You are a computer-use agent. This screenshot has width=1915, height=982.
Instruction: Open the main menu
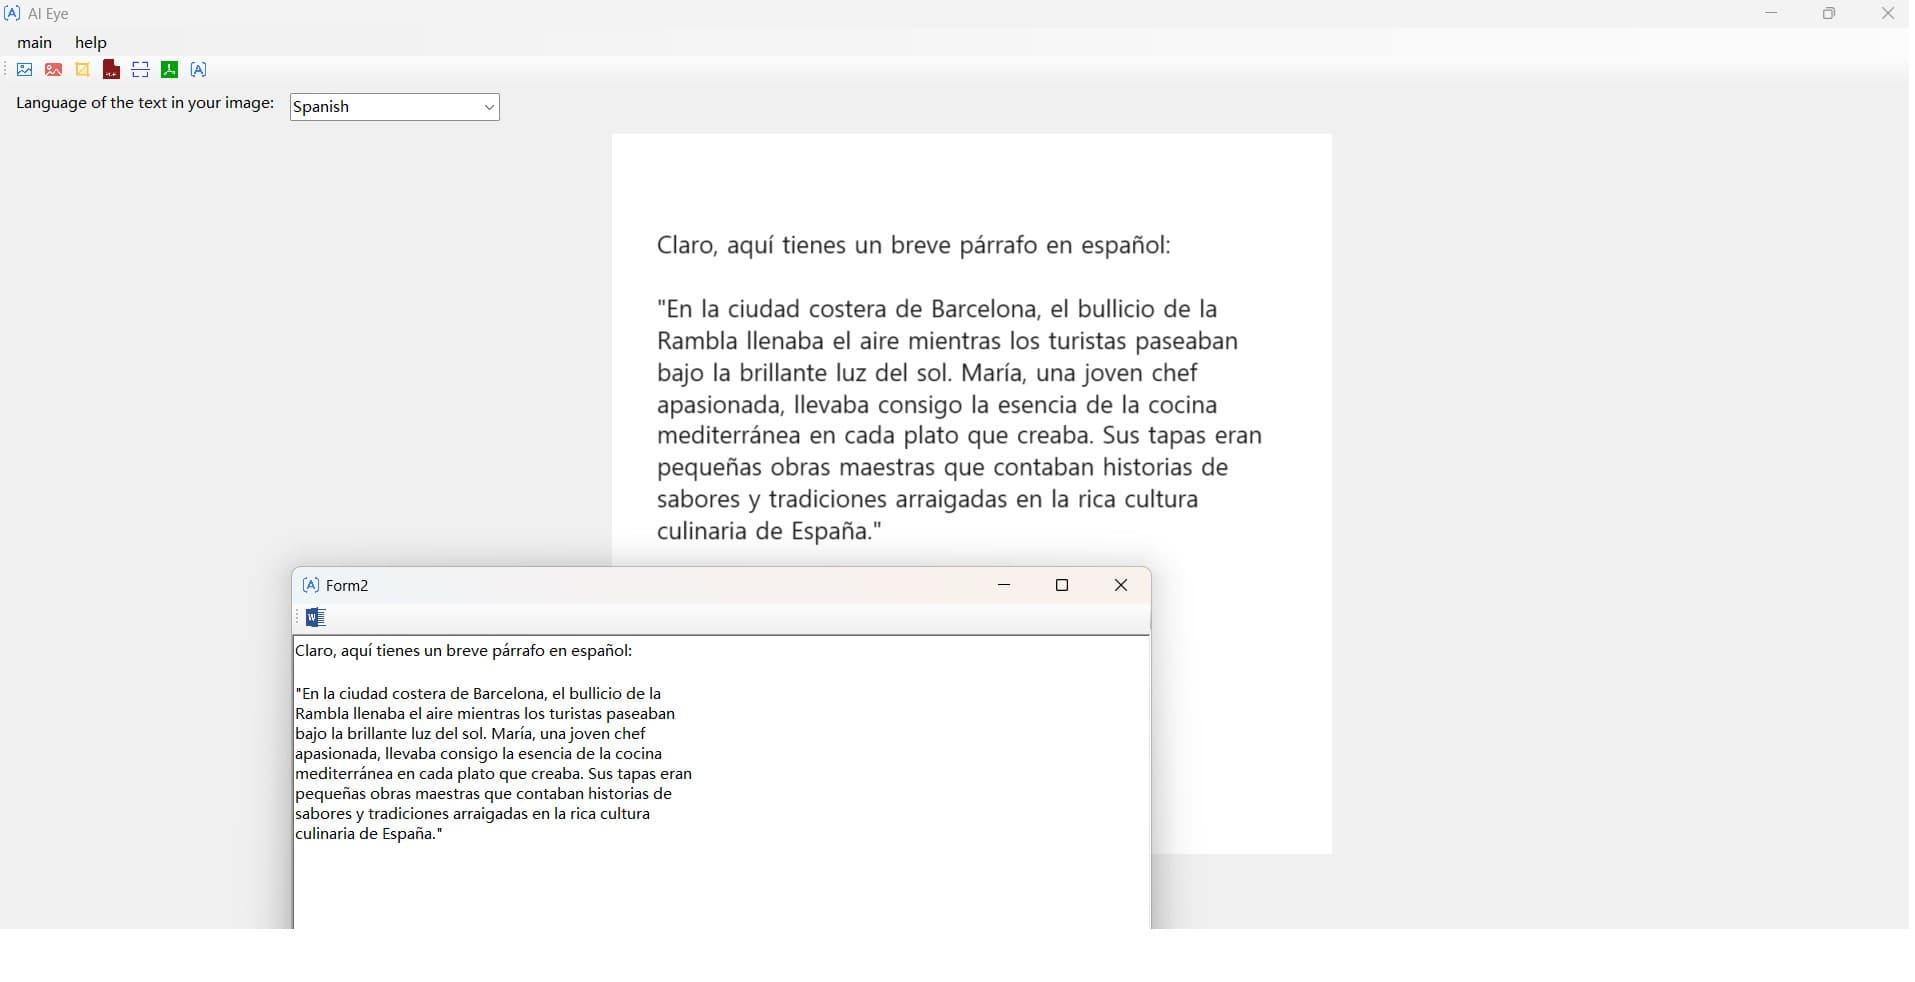pos(35,42)
